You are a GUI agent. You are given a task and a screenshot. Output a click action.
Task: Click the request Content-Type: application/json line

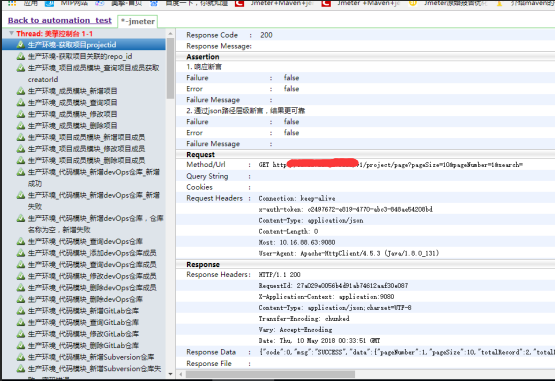click(x=311, y=220)
